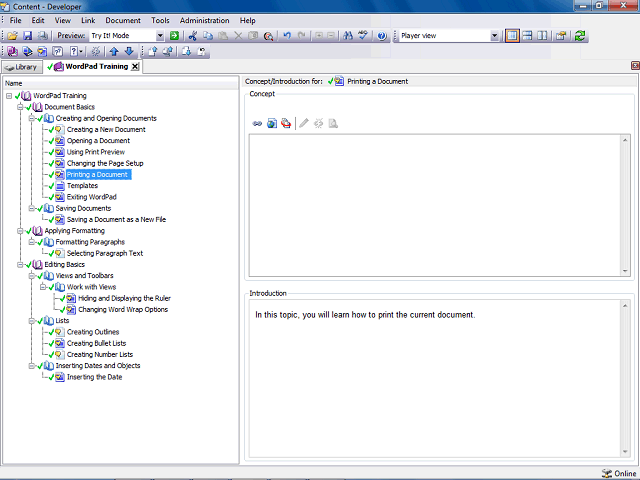Toggle the horizontal split layout button

tap(527, 36)
